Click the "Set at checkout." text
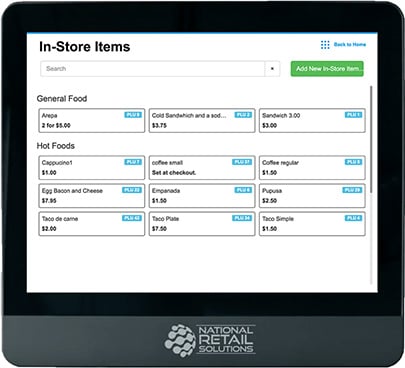Viewport: 405px width, 368px height. click(174, 173)
